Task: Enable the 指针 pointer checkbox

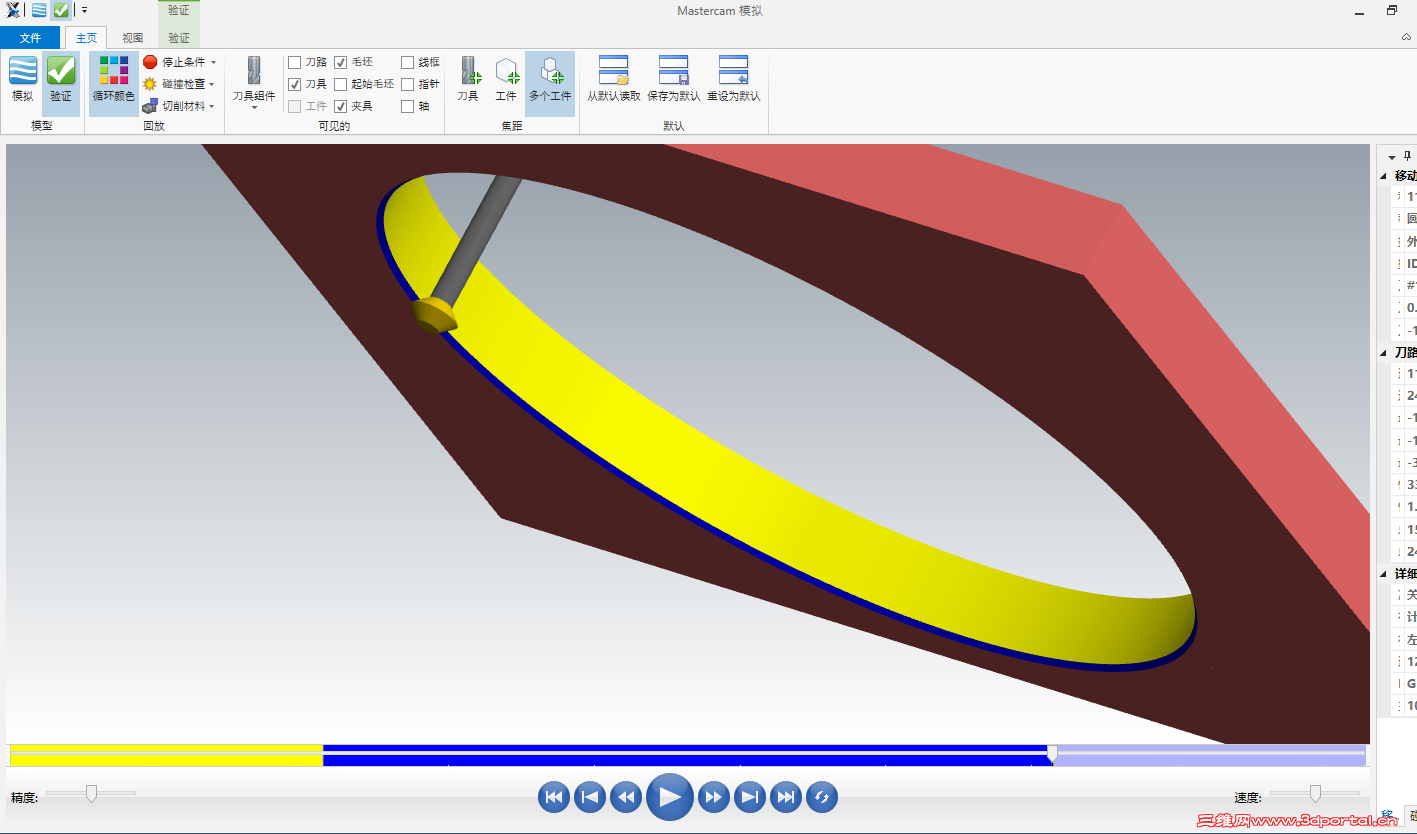Action: 408,84
